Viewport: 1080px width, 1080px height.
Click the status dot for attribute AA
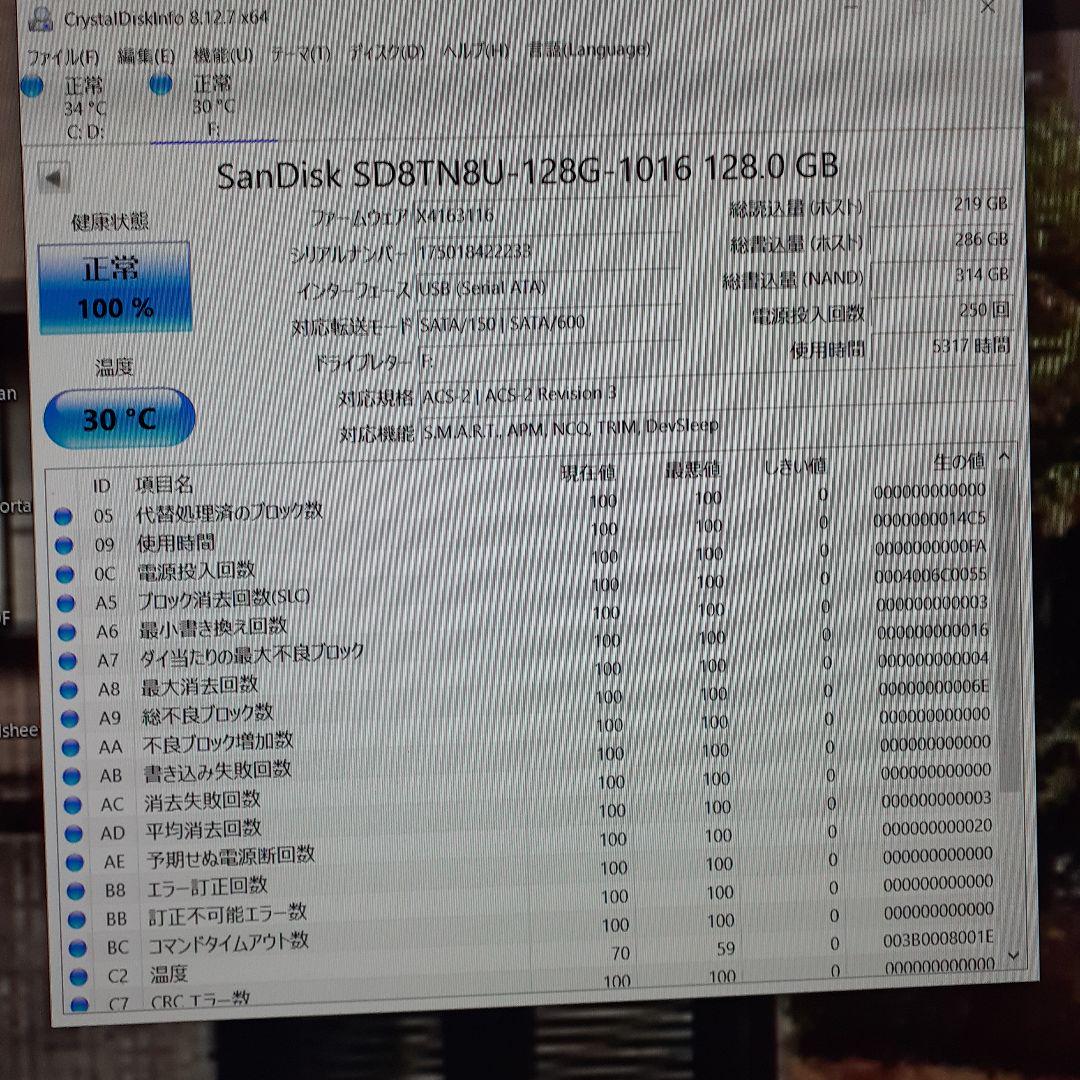coord(71,748)
